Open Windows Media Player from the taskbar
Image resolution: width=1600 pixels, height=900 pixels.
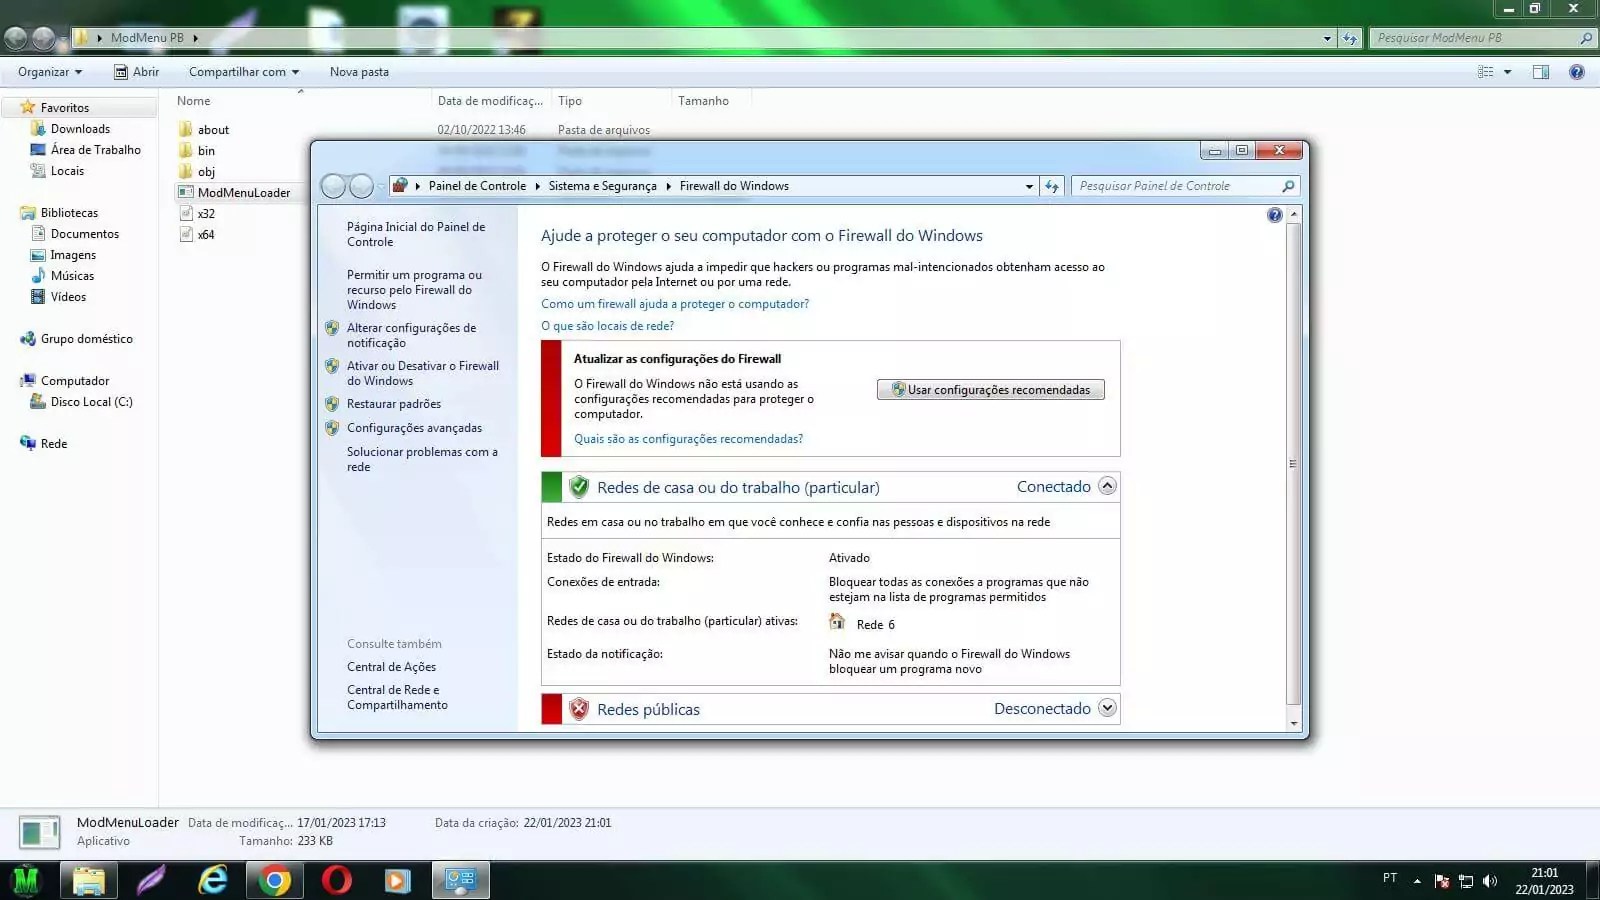pos(398,881)
